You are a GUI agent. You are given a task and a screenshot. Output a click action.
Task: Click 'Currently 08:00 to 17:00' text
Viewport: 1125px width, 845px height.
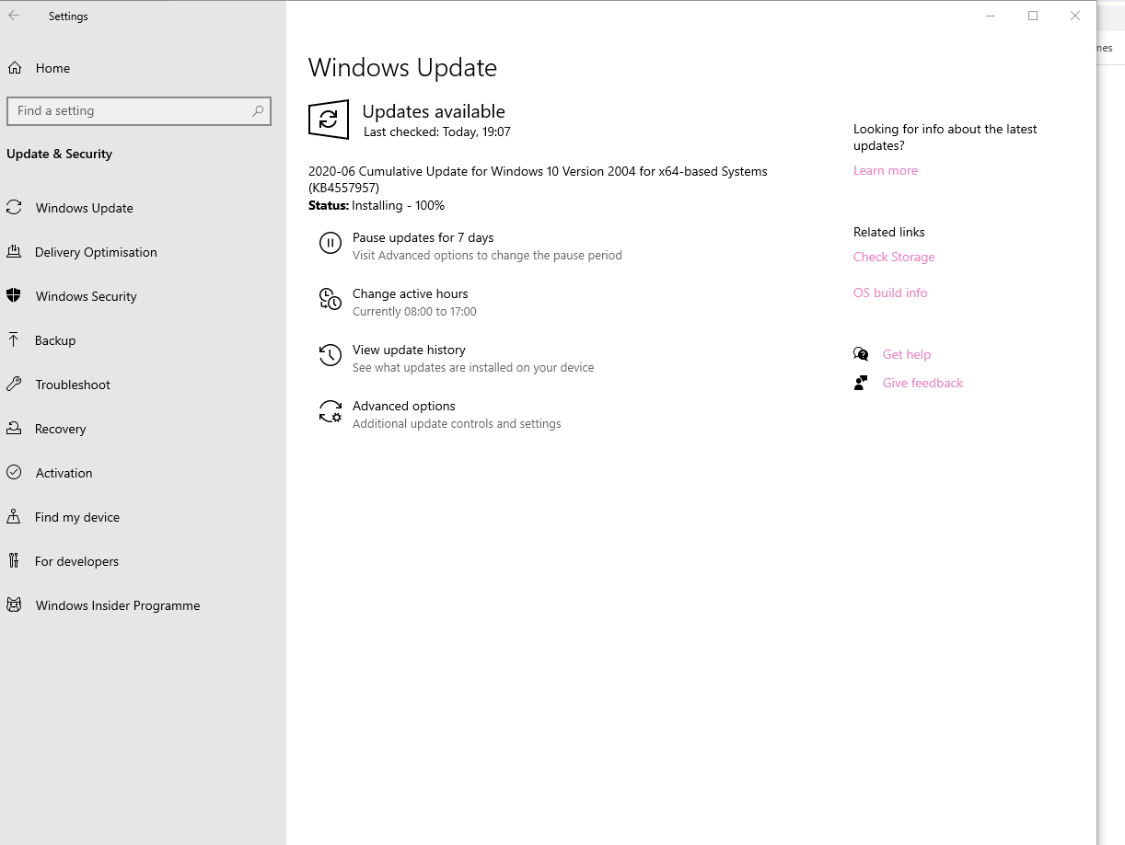click(415, 311)
